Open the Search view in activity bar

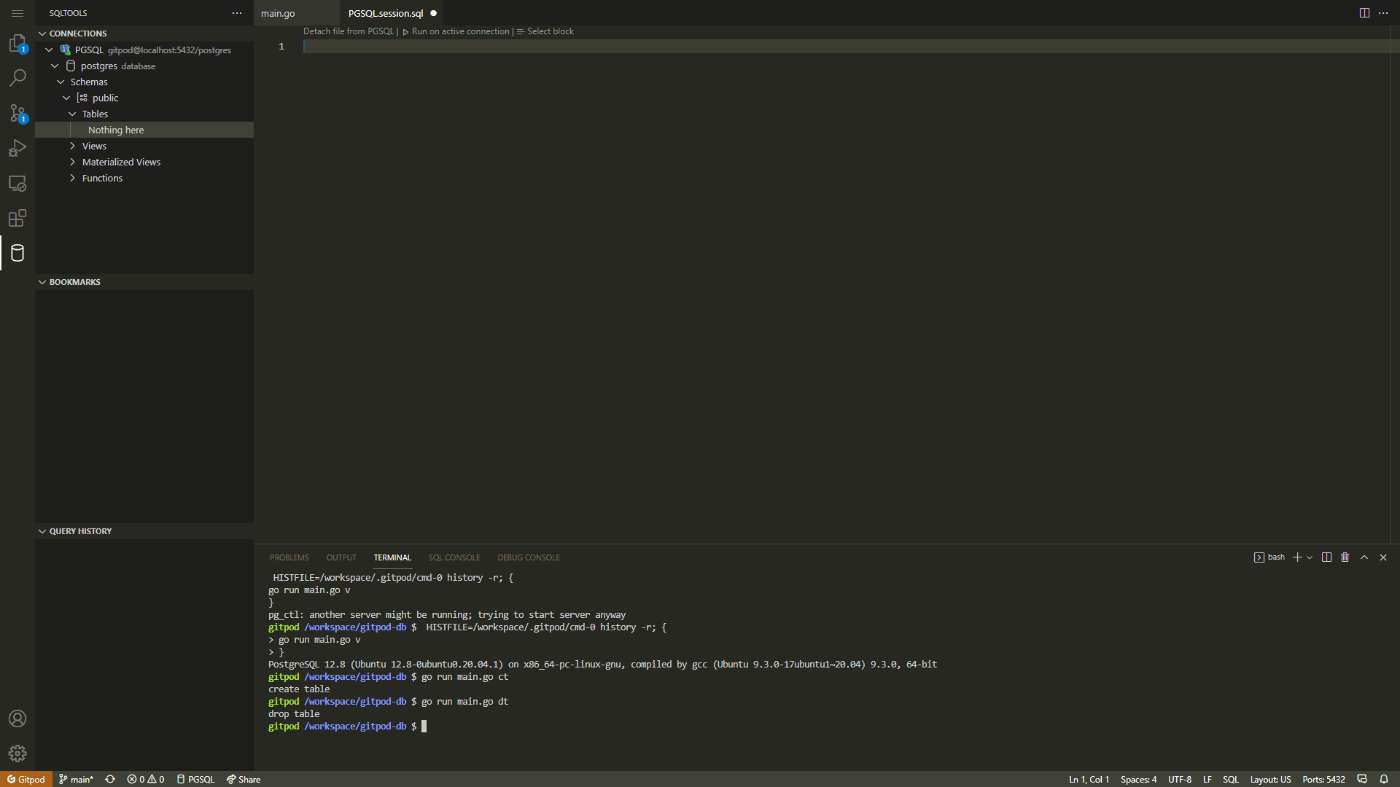[17, 78]
